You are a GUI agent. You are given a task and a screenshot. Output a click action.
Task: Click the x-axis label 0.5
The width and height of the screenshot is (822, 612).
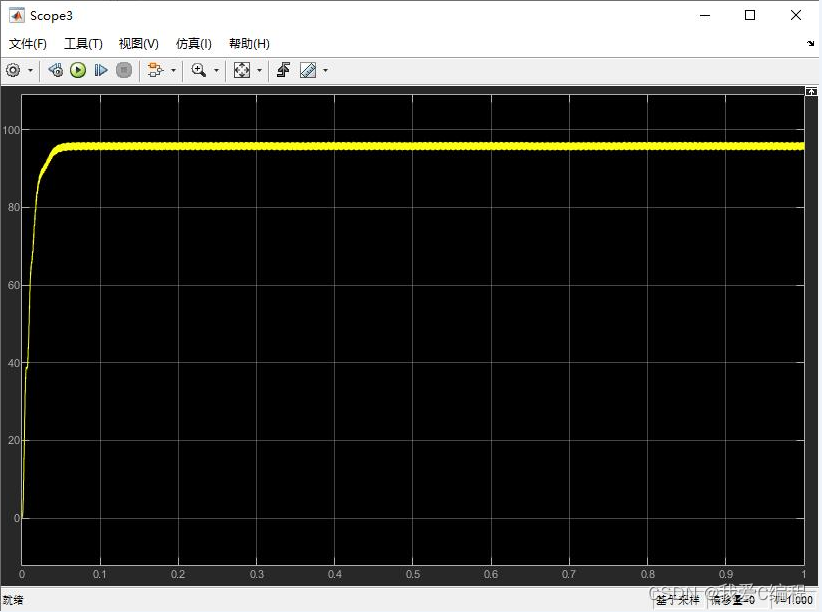(x=413, y=575)
